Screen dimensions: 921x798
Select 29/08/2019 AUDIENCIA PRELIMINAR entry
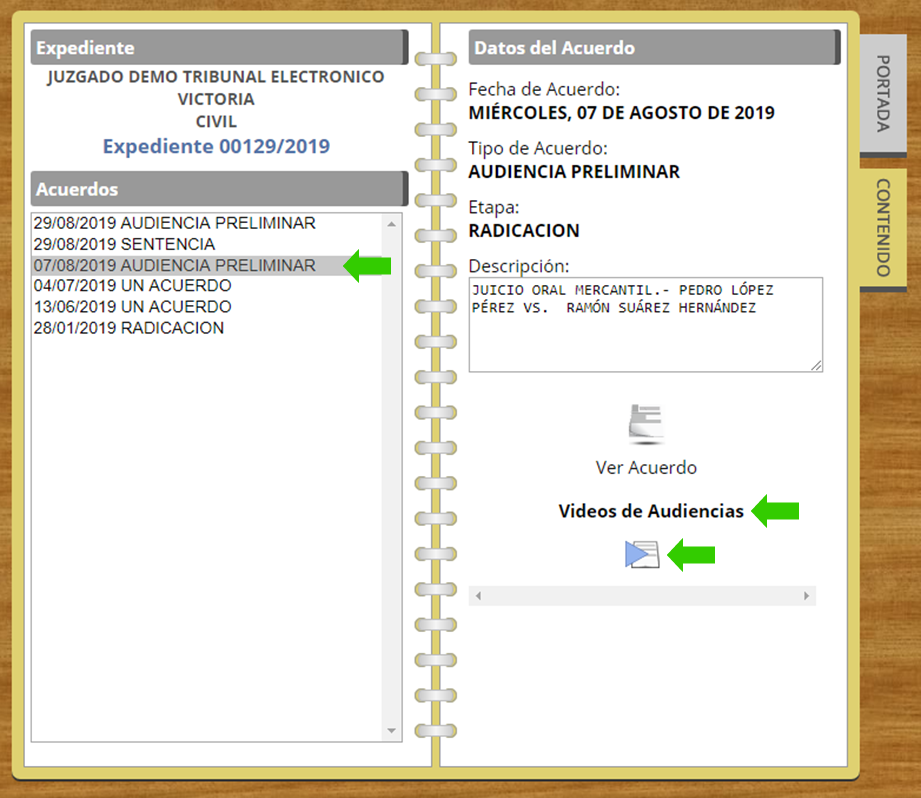pyautogui.click(x=207, y=223)
